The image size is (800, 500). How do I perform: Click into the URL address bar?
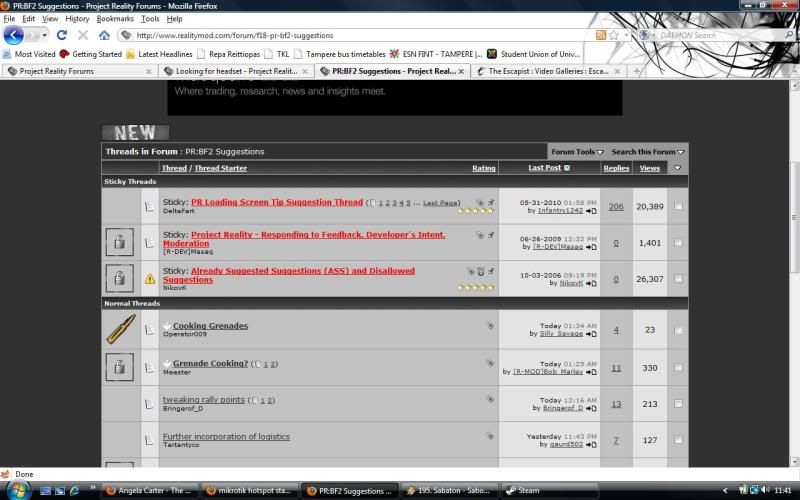(350, 35)
